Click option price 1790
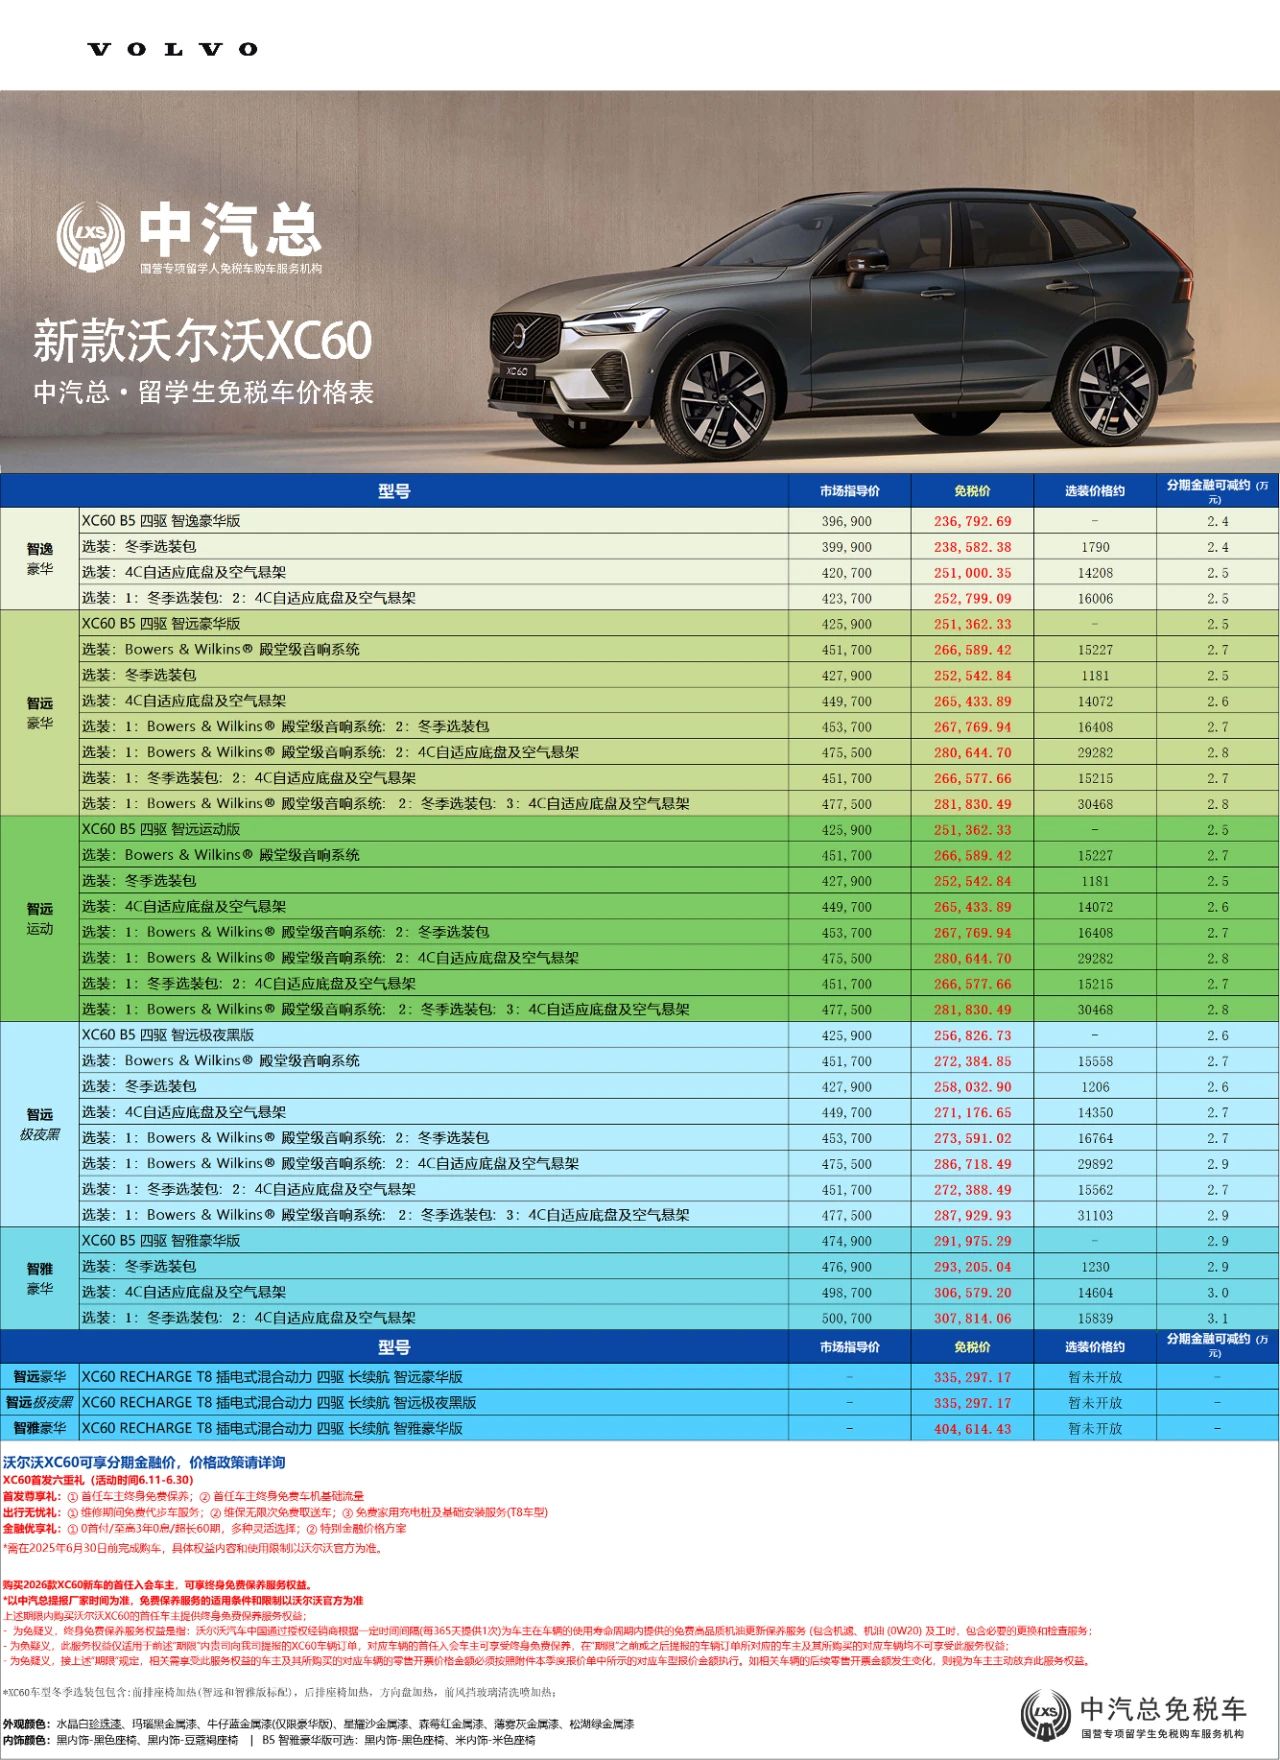This screenshot has height=1760, width=1280. tap(1095, 547)
